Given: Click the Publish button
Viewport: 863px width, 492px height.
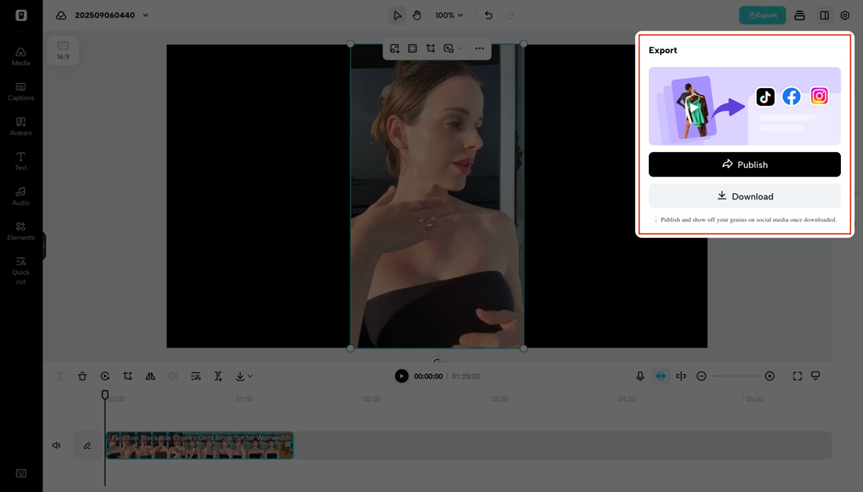Looking at the screenshot, I should coord(744,164).
